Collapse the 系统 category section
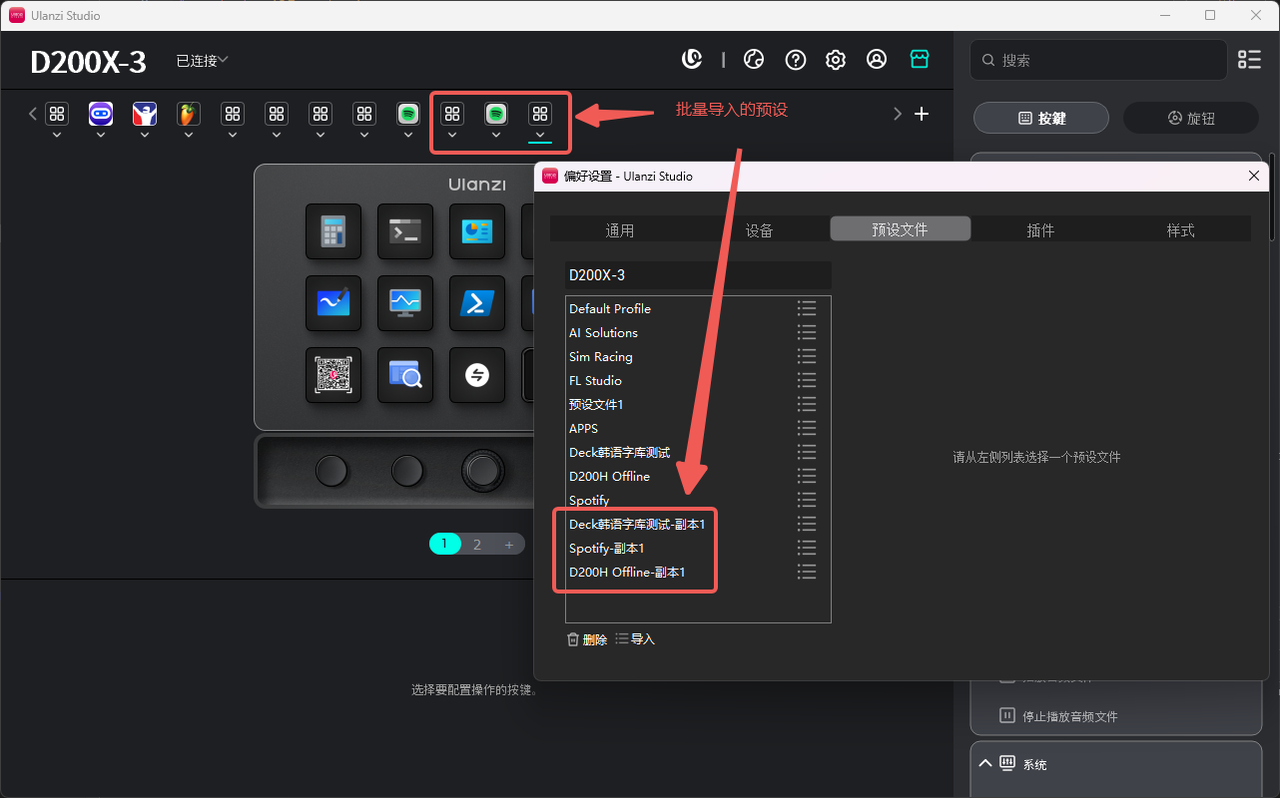The height and width of the screenshot is (798, 1280). (986, 764)
